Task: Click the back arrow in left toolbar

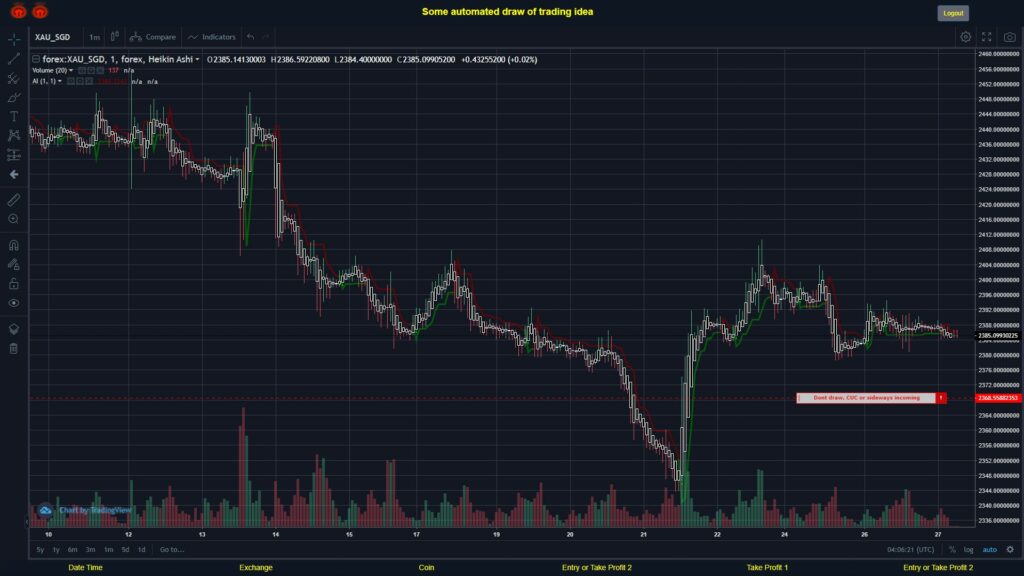Action: [14, 174]
